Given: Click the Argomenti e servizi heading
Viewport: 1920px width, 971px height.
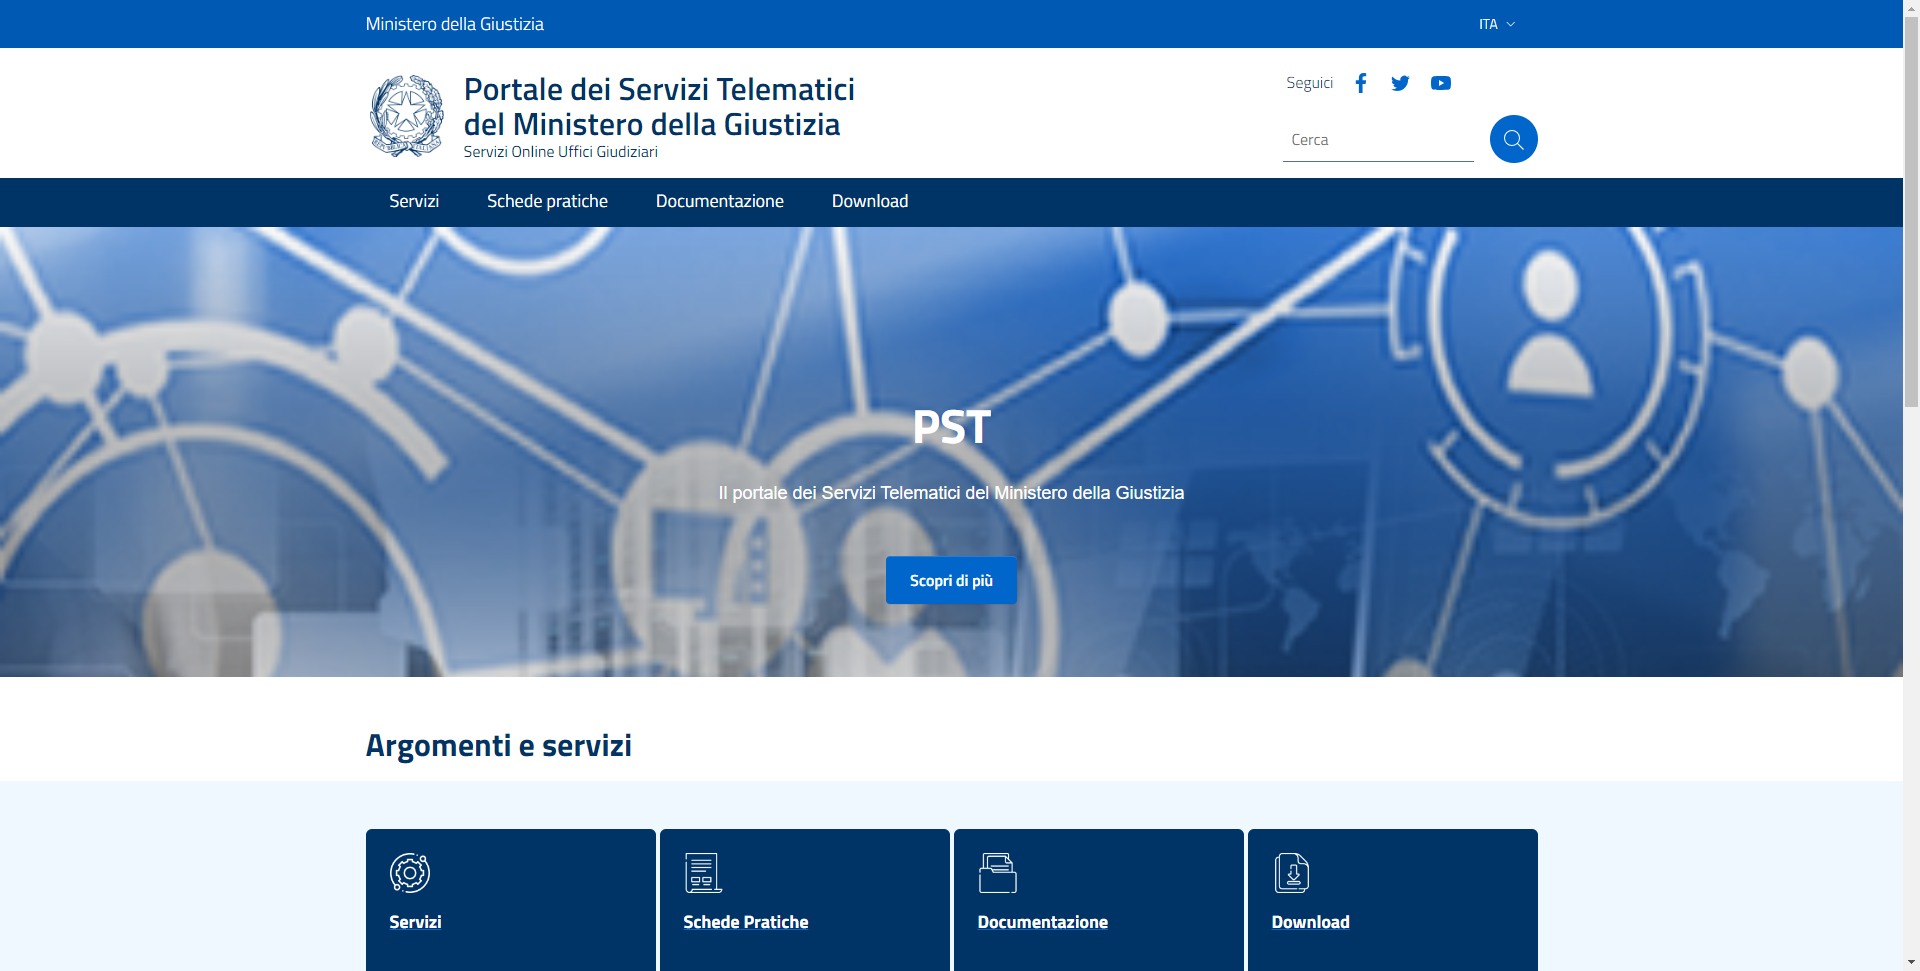Looking at the screenshot, I should tap(498, 746).
